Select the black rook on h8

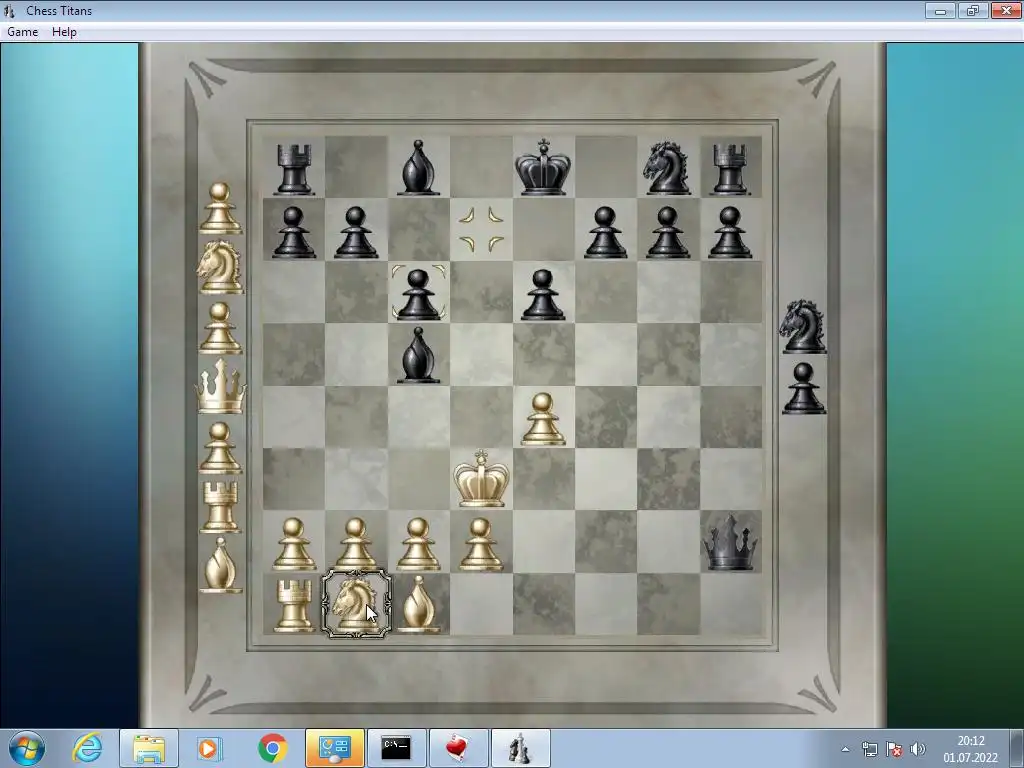(730, 168)
